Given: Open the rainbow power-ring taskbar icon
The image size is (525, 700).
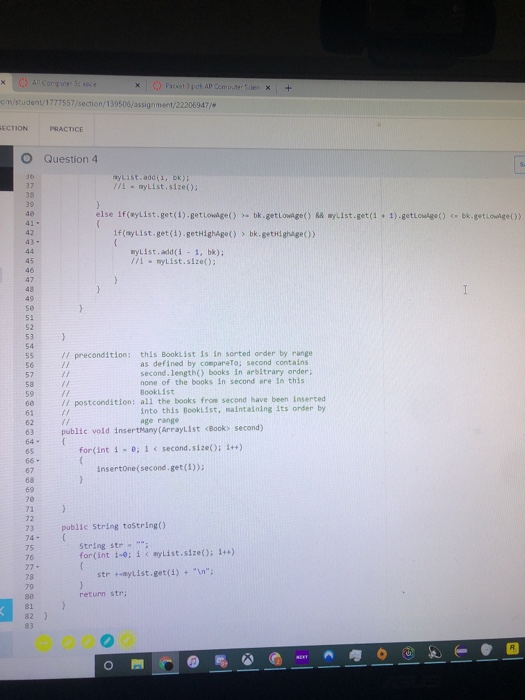Looking at the screenshot, I should click(x=408, y=653).
